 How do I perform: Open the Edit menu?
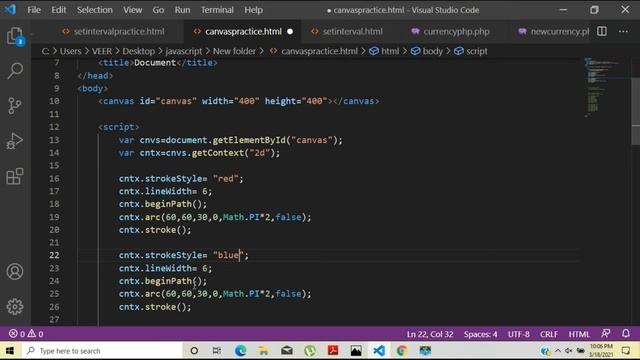pyautogui.click(x=59, y=10)
